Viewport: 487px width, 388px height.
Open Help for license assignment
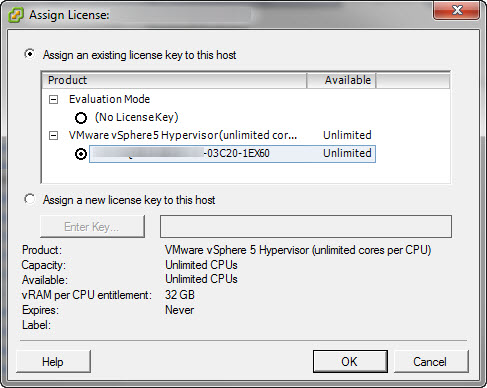(x=53, y=362)
